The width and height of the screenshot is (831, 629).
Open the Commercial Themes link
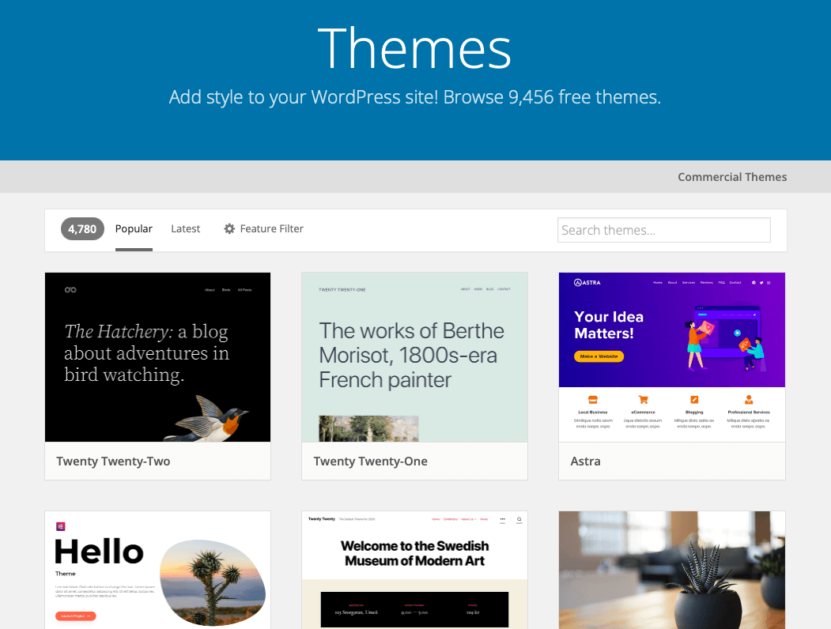click(732, 177)
